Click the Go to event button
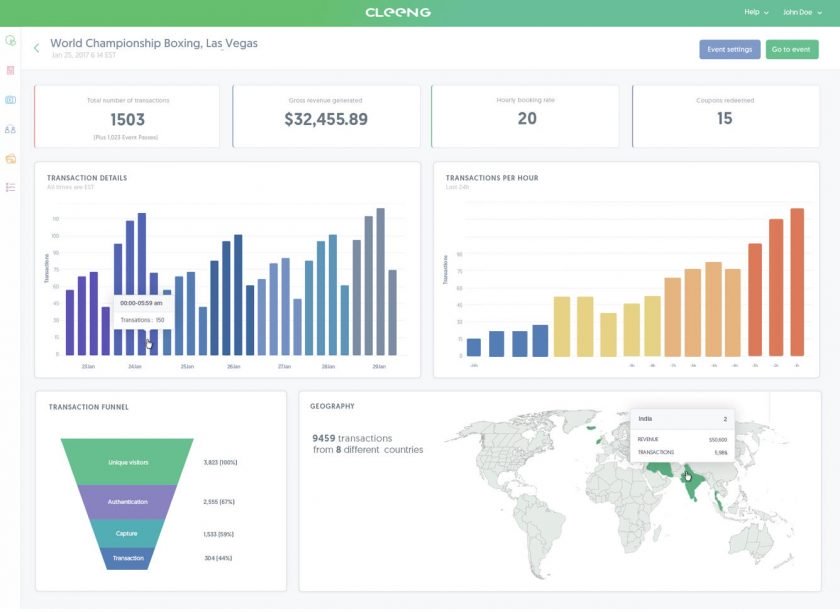840x612 pixels. [792, 49]
